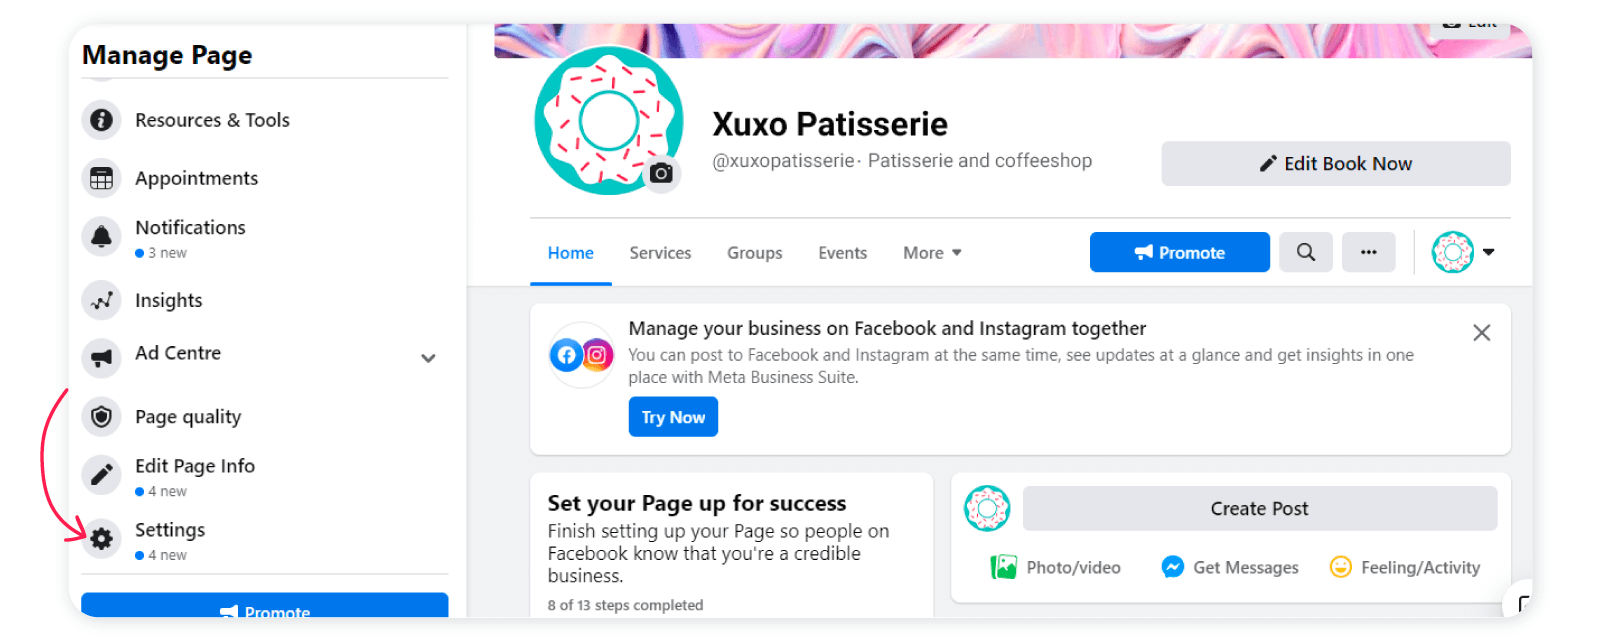Viewport: 1600px width, 640px height.
Task: Open Resources & Tools from the sidebar
Action: click(101, 120)
